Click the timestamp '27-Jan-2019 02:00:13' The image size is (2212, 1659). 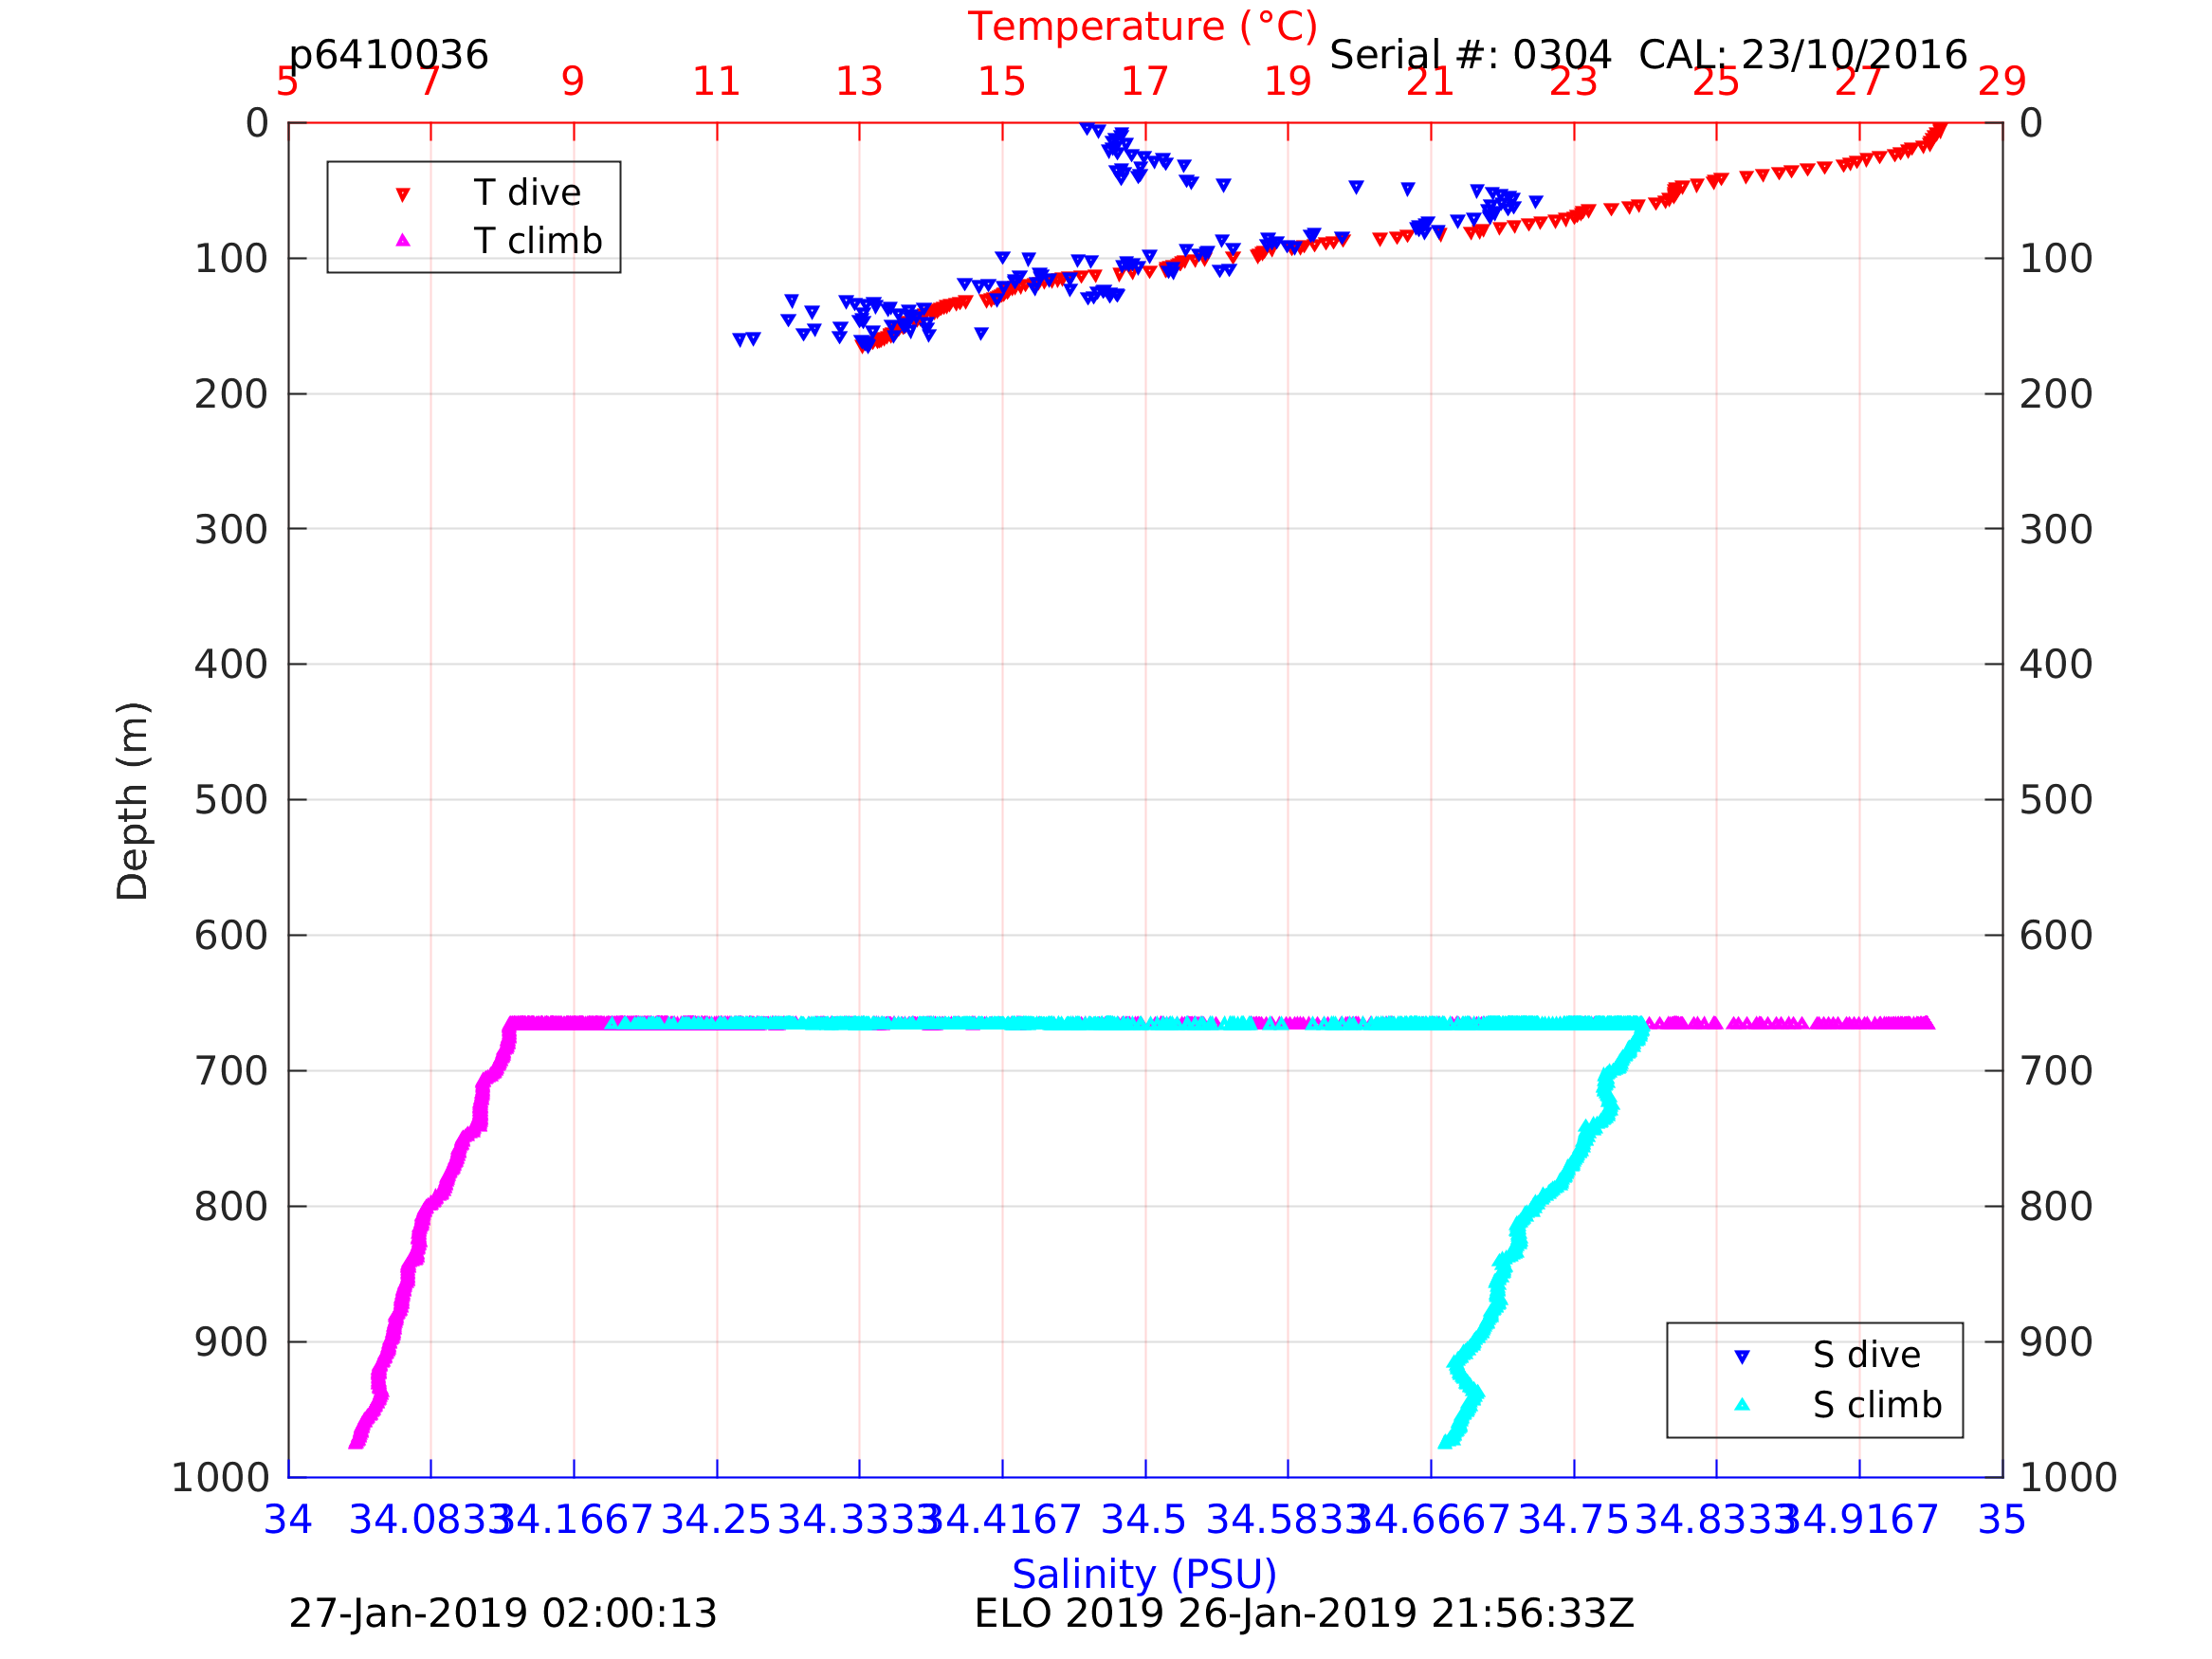(503, 1614)
